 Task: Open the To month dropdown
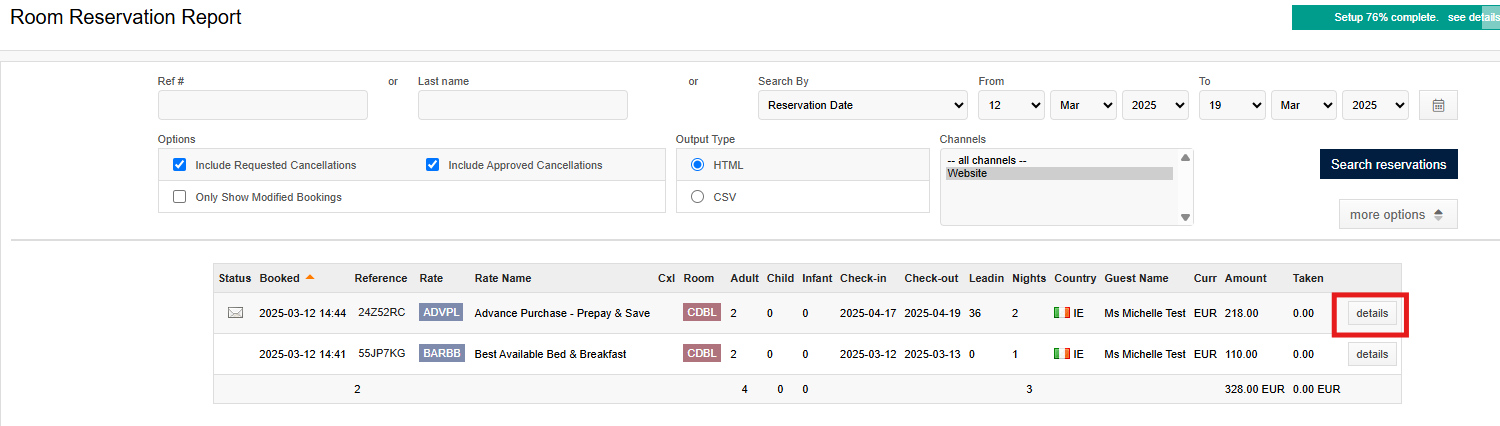[1304, 105]
